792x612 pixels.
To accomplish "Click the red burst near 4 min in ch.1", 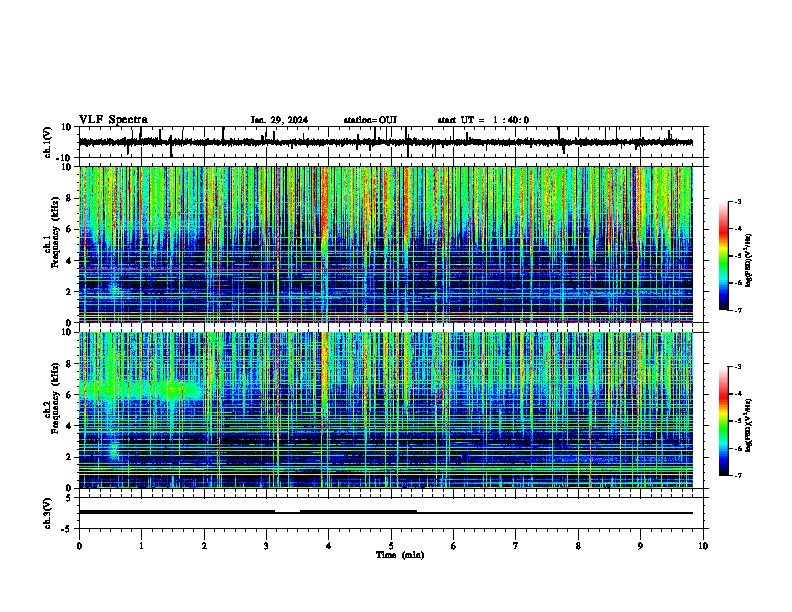I will point(324,205).
